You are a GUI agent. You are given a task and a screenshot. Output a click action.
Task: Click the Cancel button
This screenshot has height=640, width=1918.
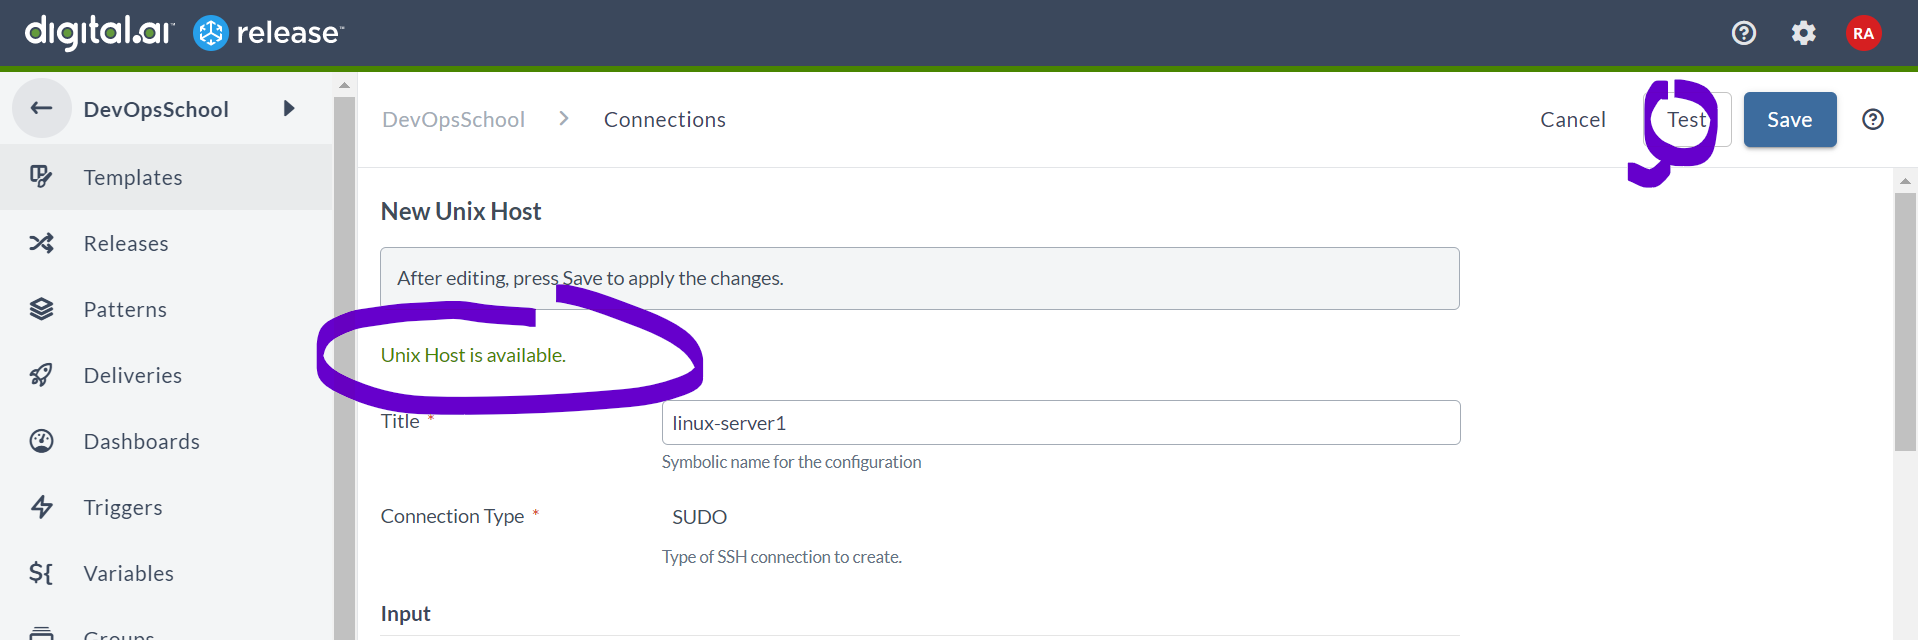[1573, 120]
